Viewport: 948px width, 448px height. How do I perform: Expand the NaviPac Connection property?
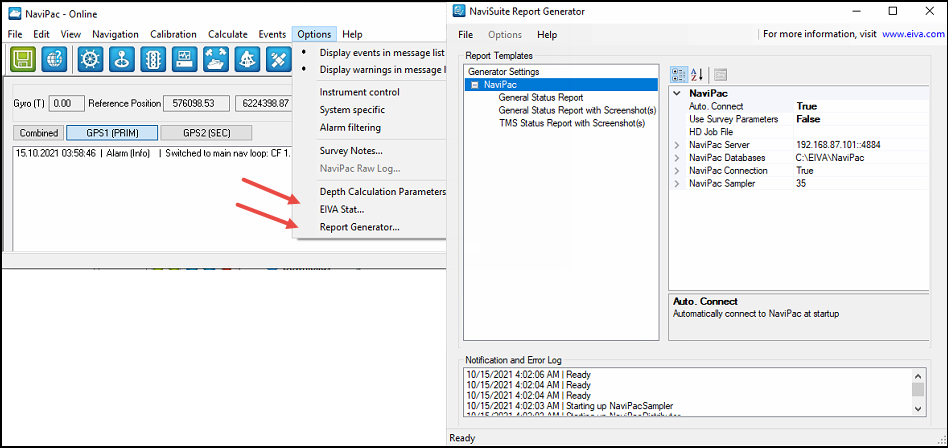pyautogui.click(x=677, y=170)
